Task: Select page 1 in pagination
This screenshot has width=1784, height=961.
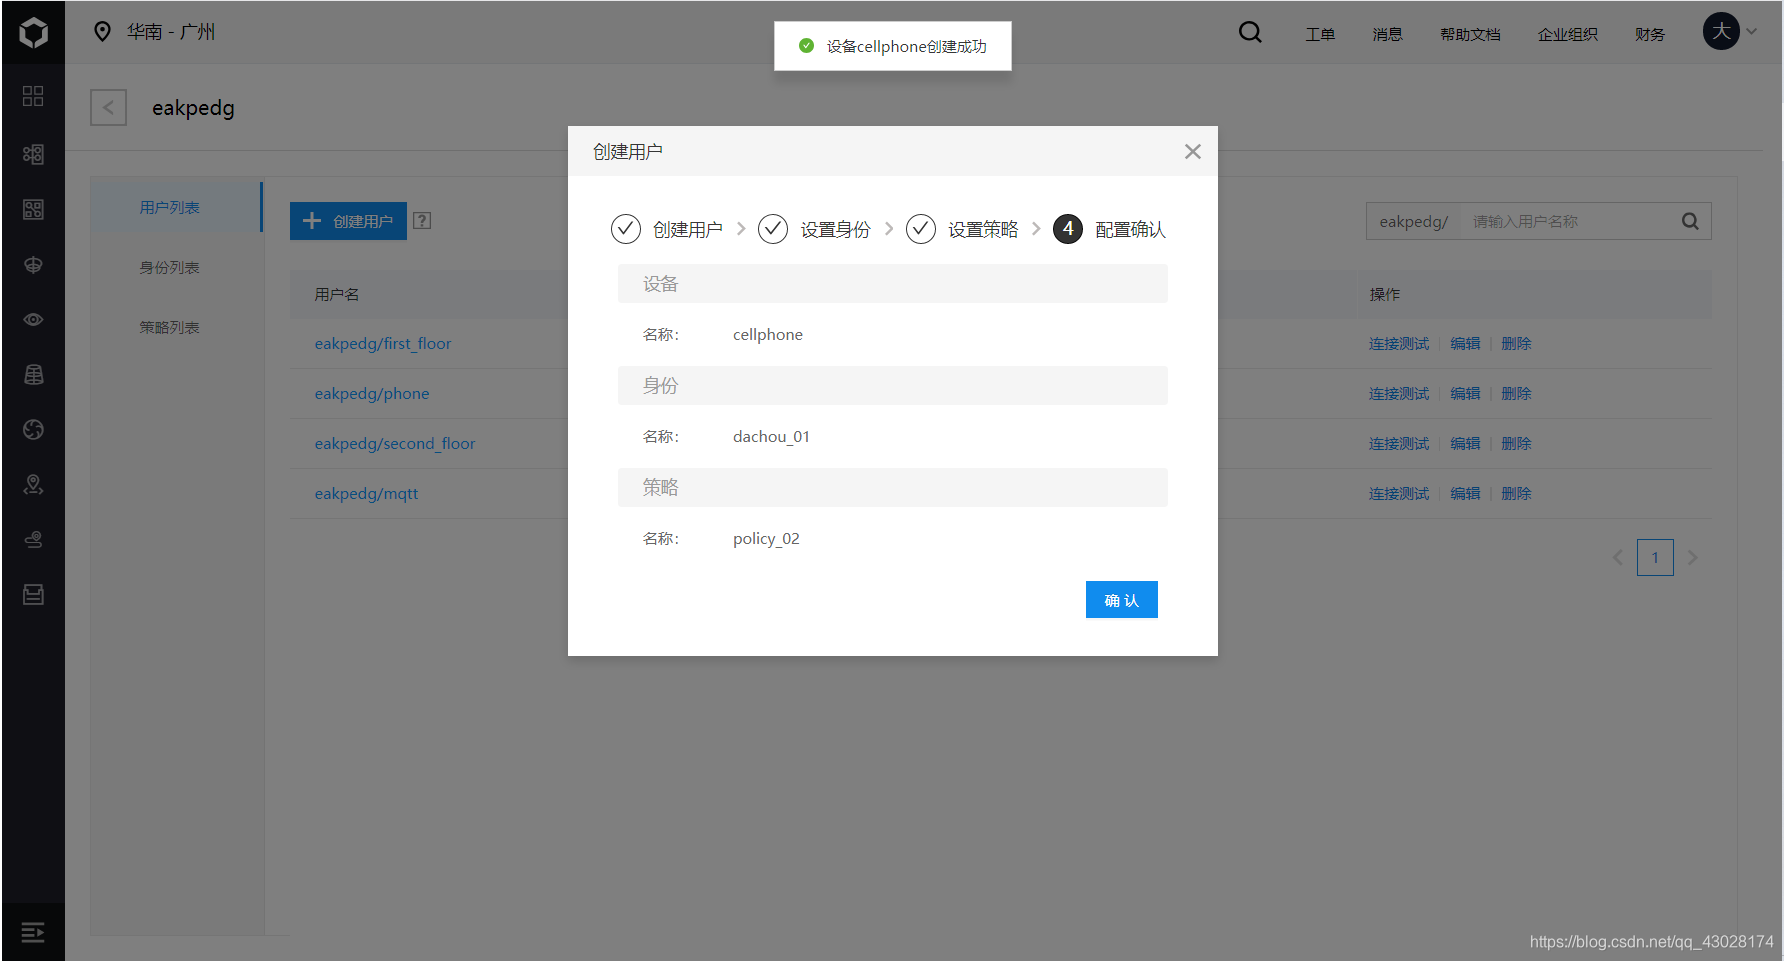Action: click(1655, 557)
